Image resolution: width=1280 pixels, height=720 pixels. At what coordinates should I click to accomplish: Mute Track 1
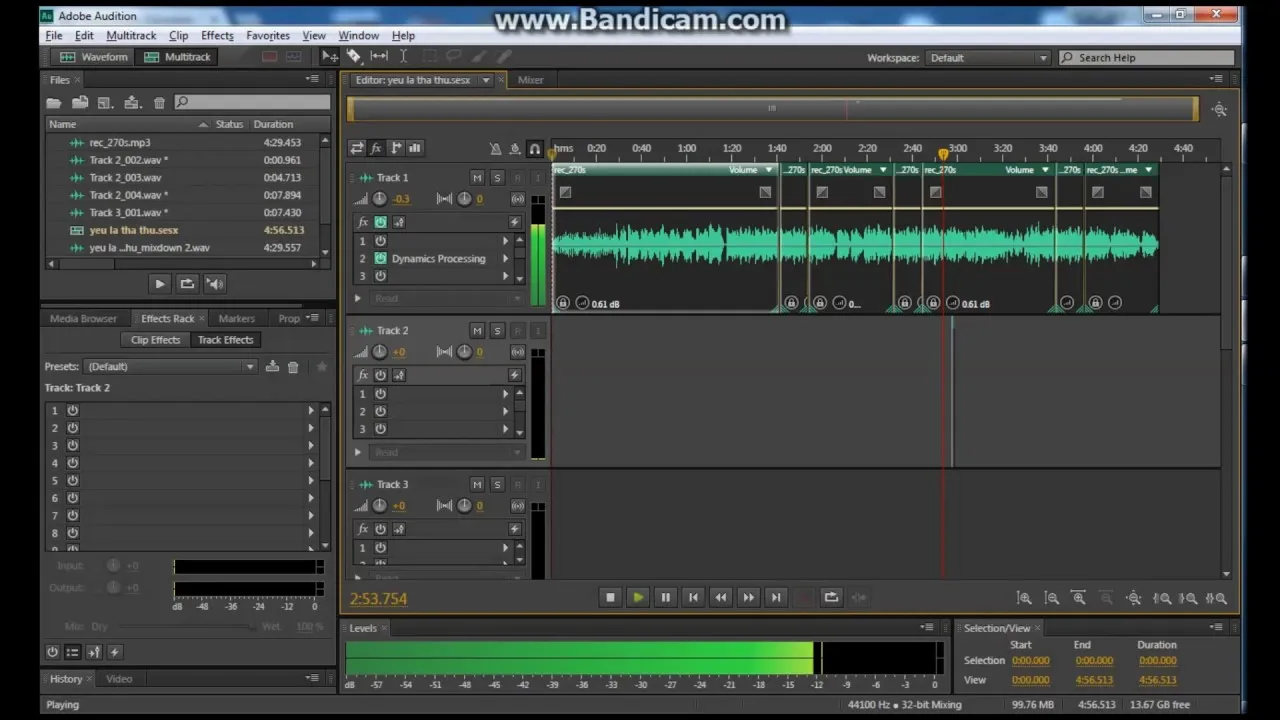477,178
